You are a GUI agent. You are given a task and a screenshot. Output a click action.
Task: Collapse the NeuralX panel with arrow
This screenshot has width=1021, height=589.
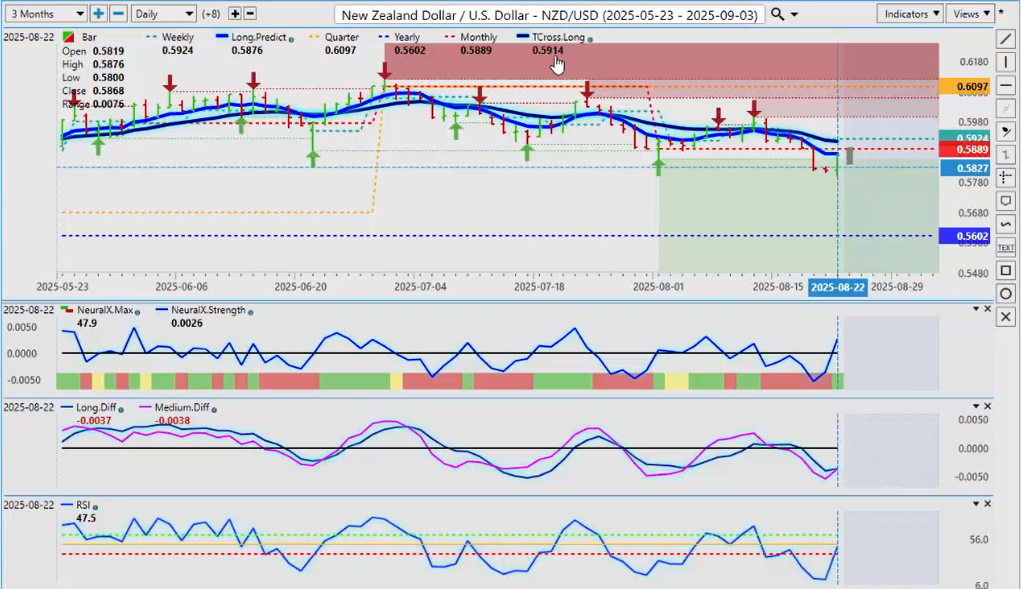(x=975, y=309)
